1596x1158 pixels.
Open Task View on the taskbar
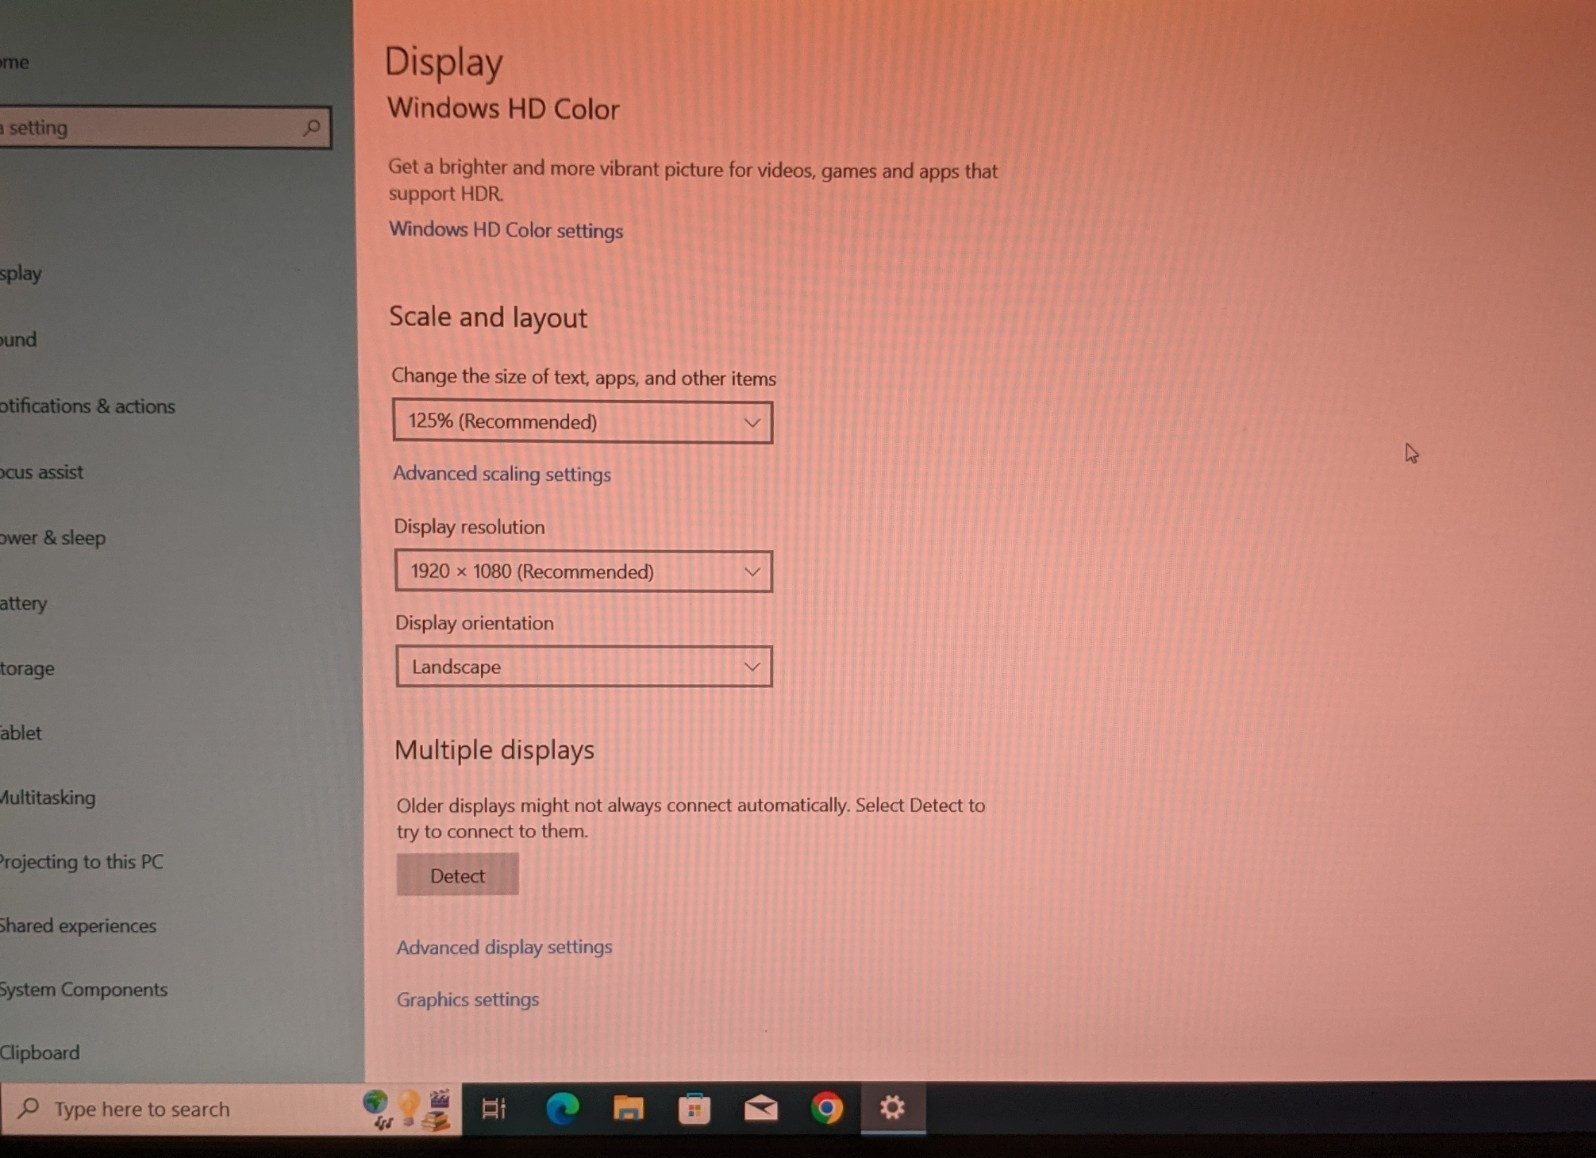[x=494, y=1108]
